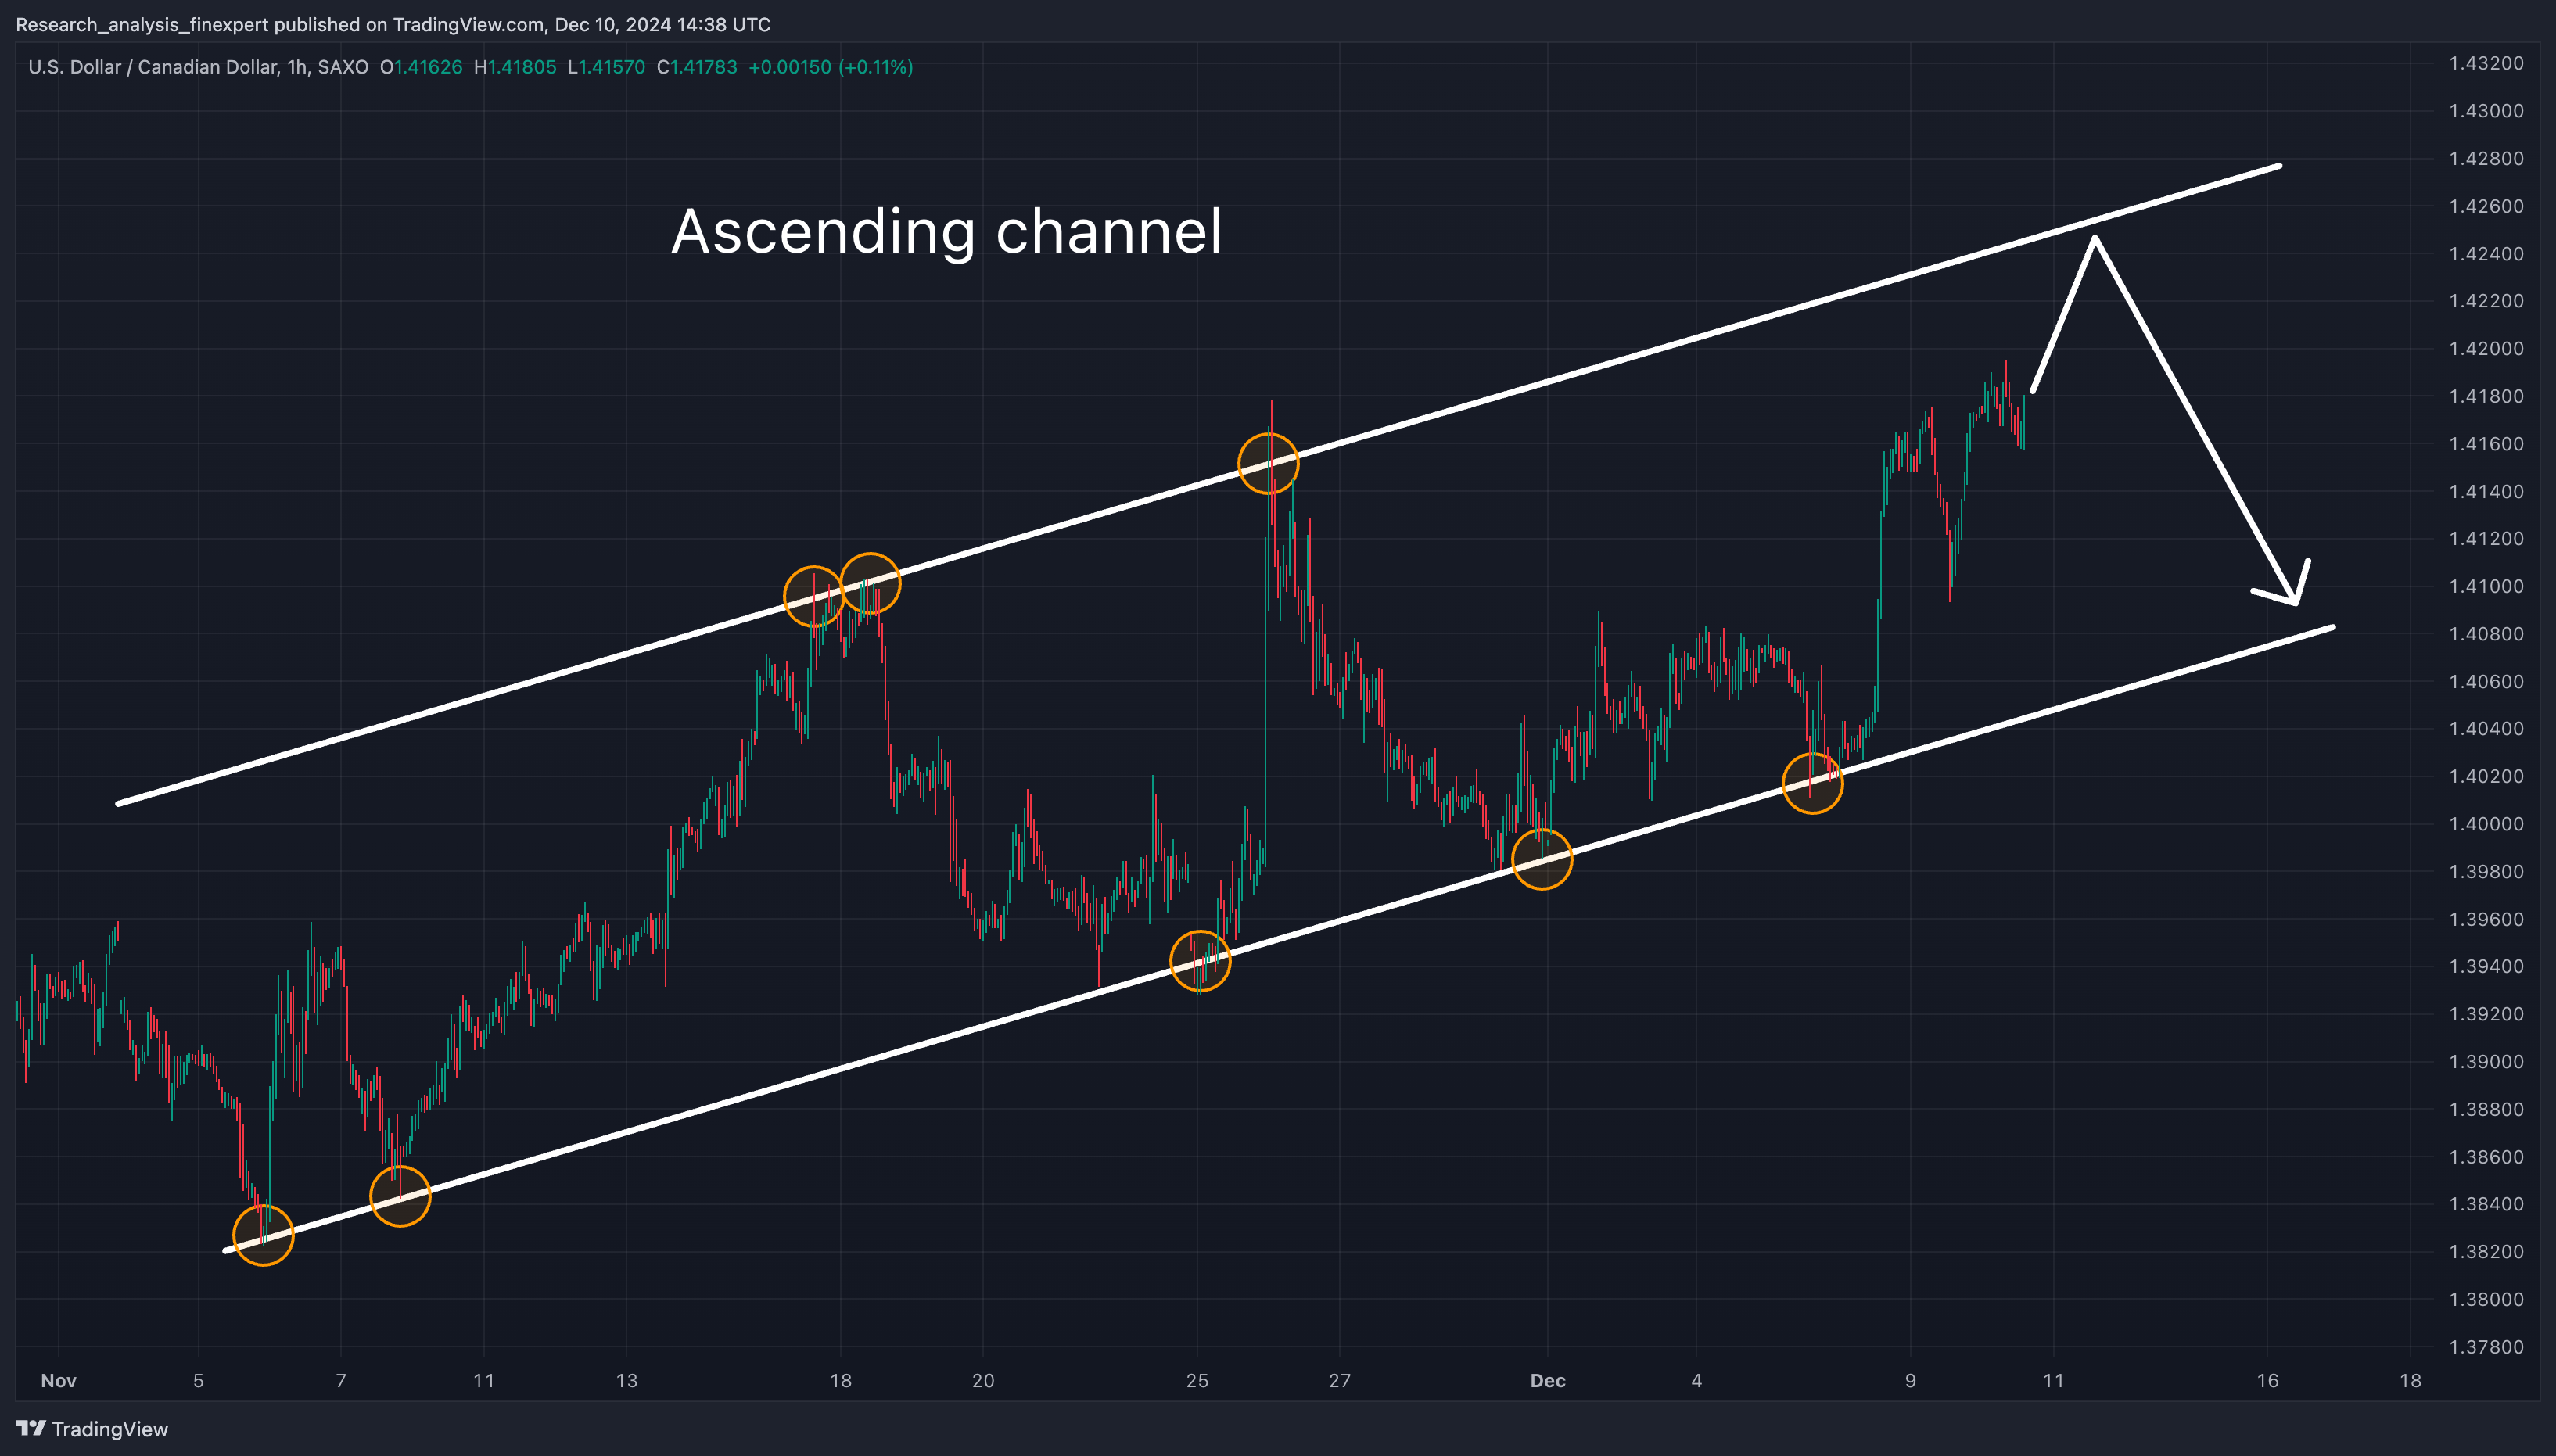Click the low value L1.41570

click(x=606, y=67)
